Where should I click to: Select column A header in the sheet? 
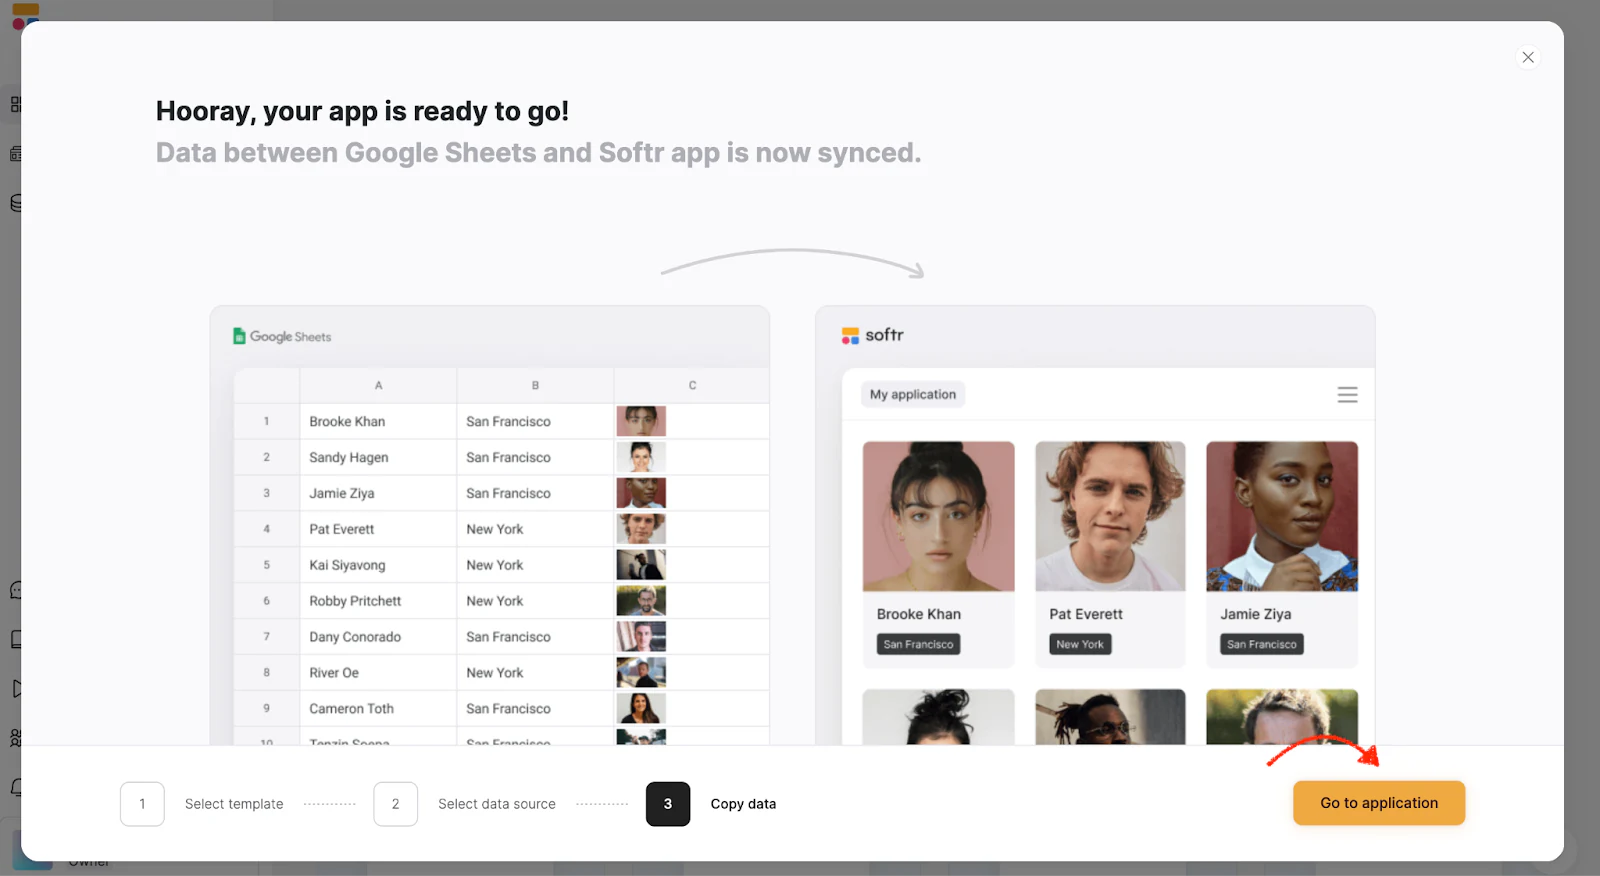[x=378, y=385]
